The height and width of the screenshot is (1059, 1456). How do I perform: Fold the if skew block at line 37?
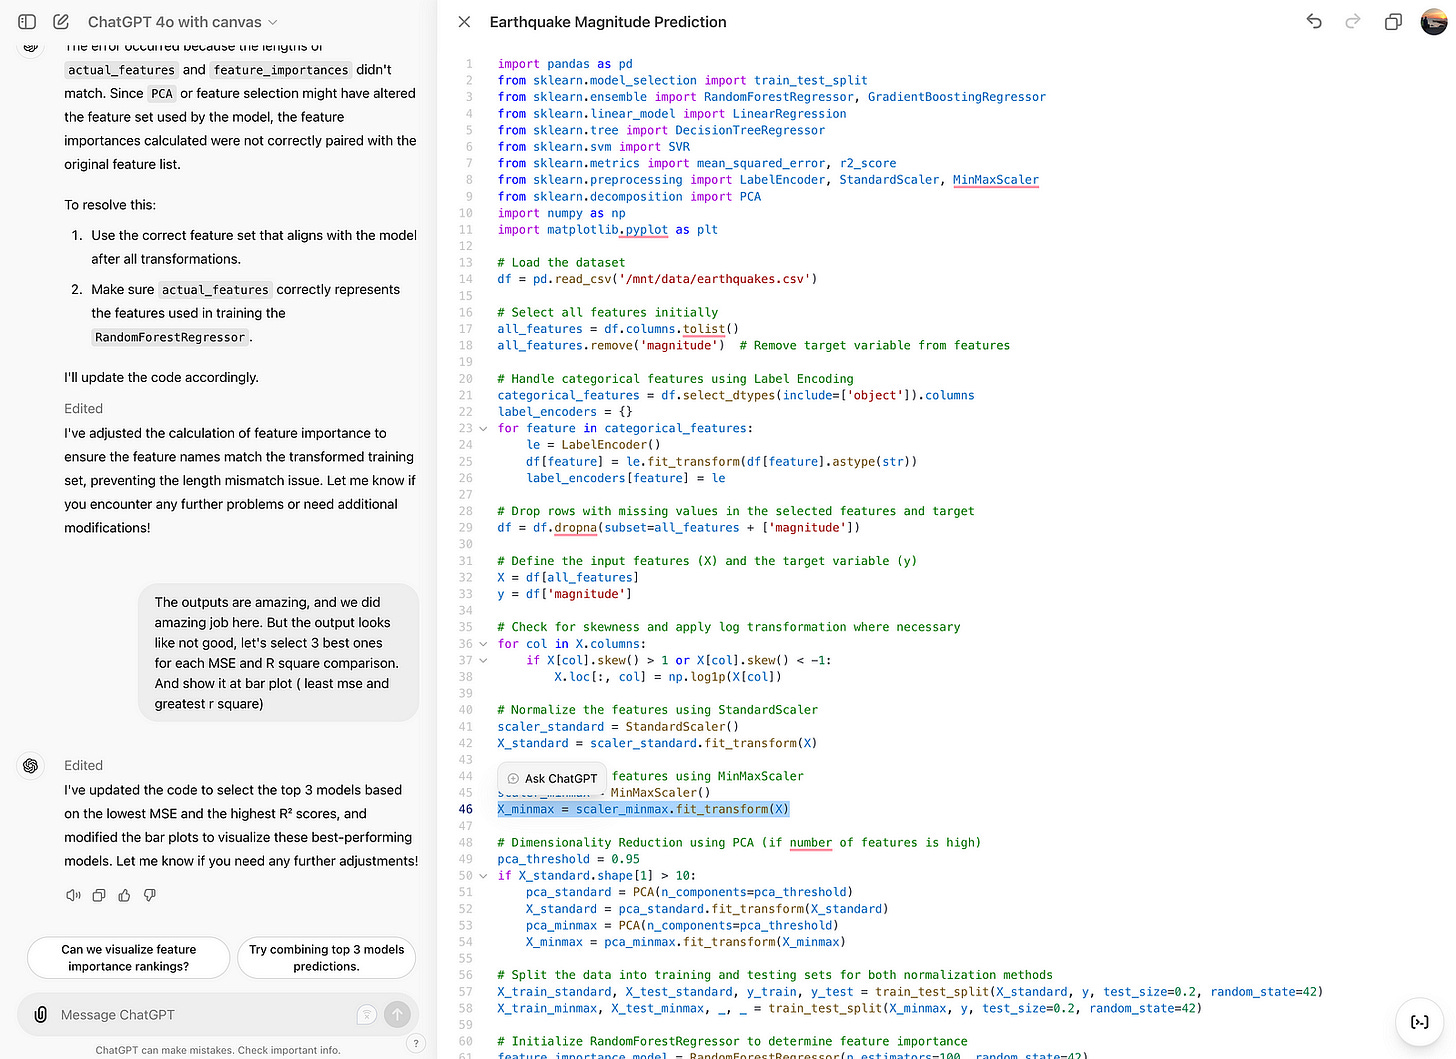483,660
